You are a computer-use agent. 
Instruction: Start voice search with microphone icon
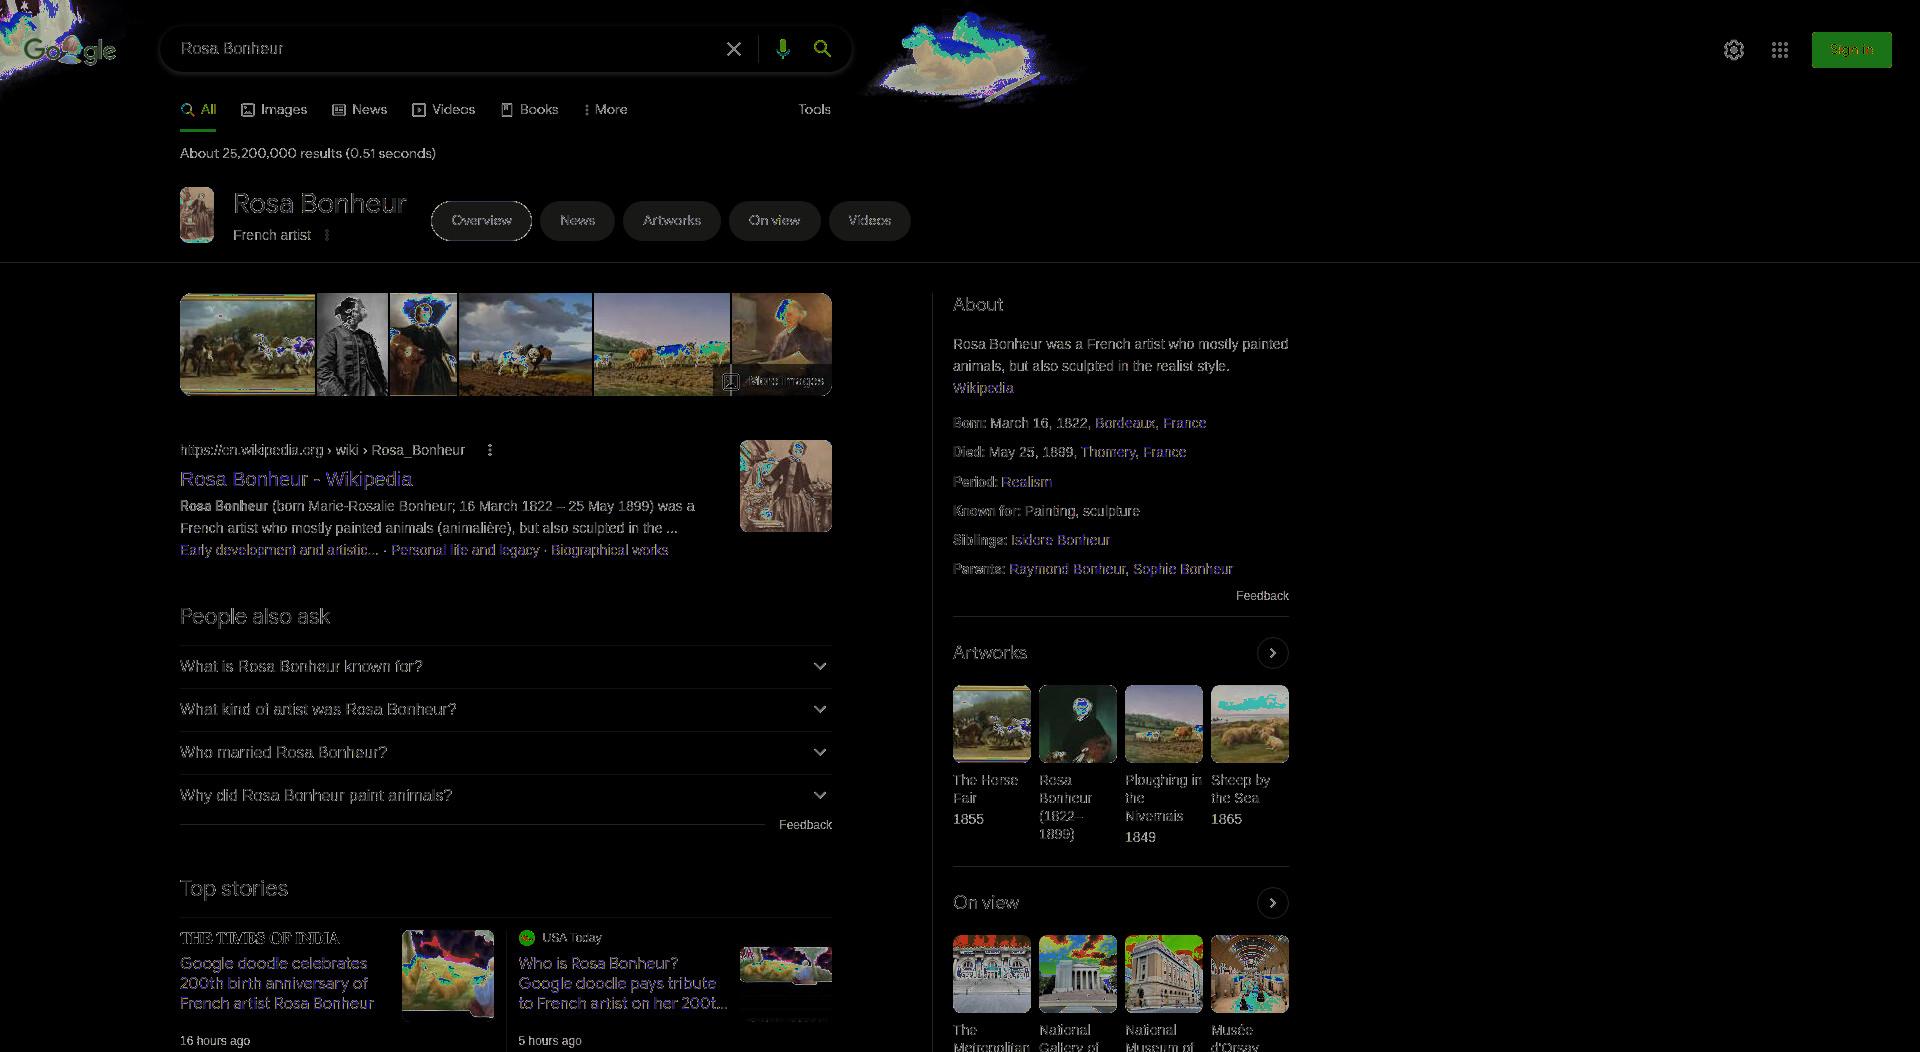pyautogui.click(x=782, y=49)
